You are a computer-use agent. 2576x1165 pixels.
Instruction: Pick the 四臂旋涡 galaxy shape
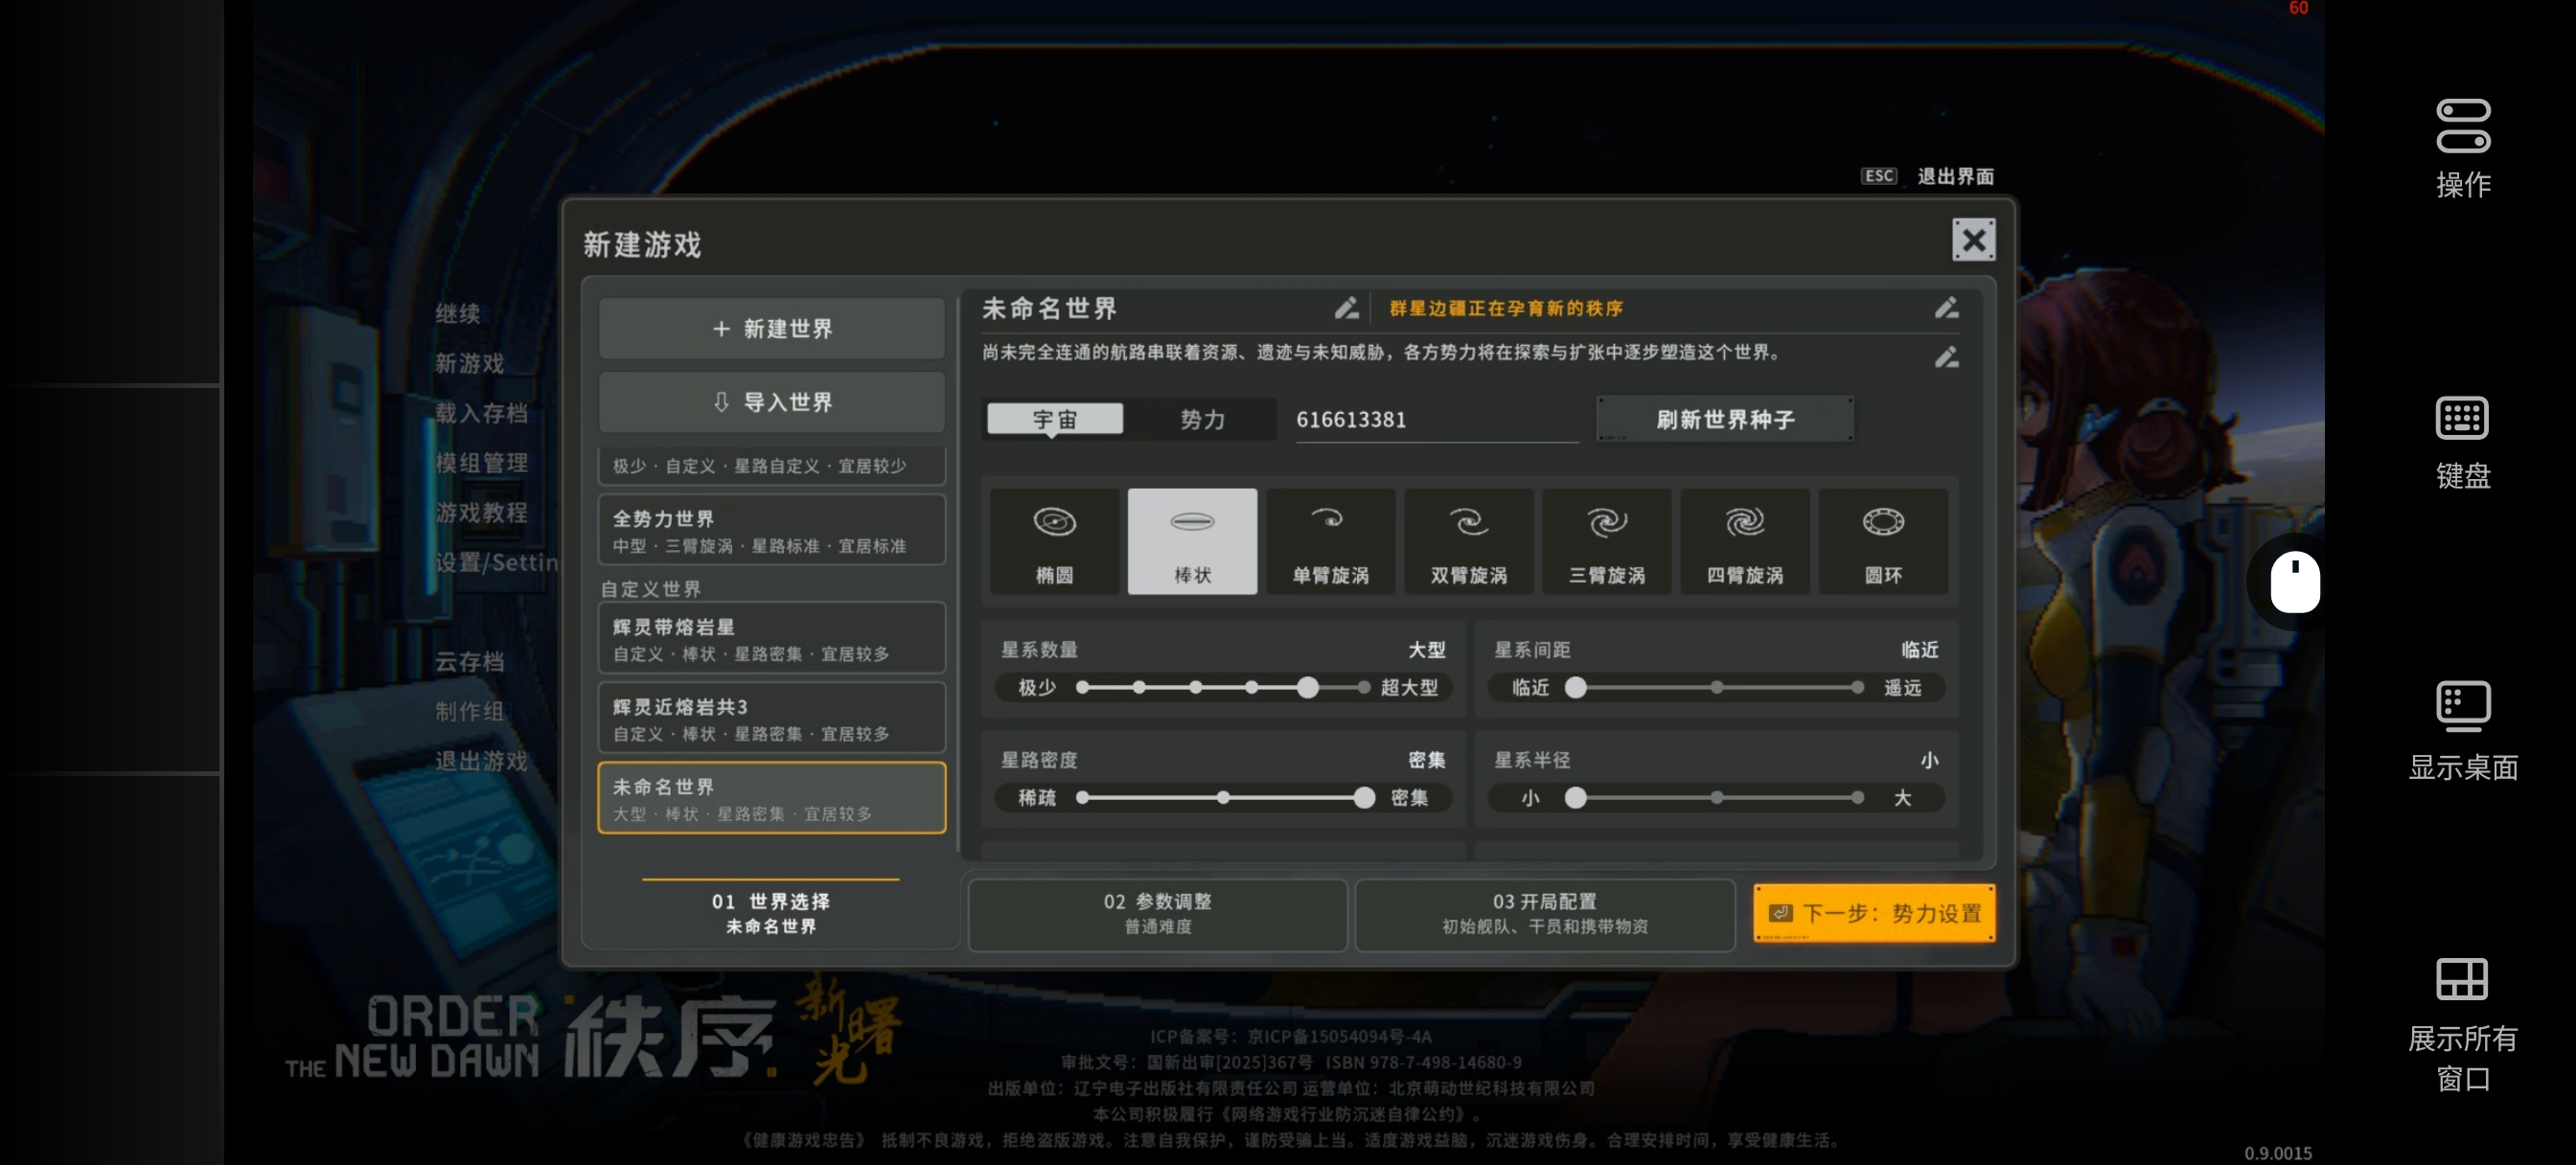(x=1744, y=541)
